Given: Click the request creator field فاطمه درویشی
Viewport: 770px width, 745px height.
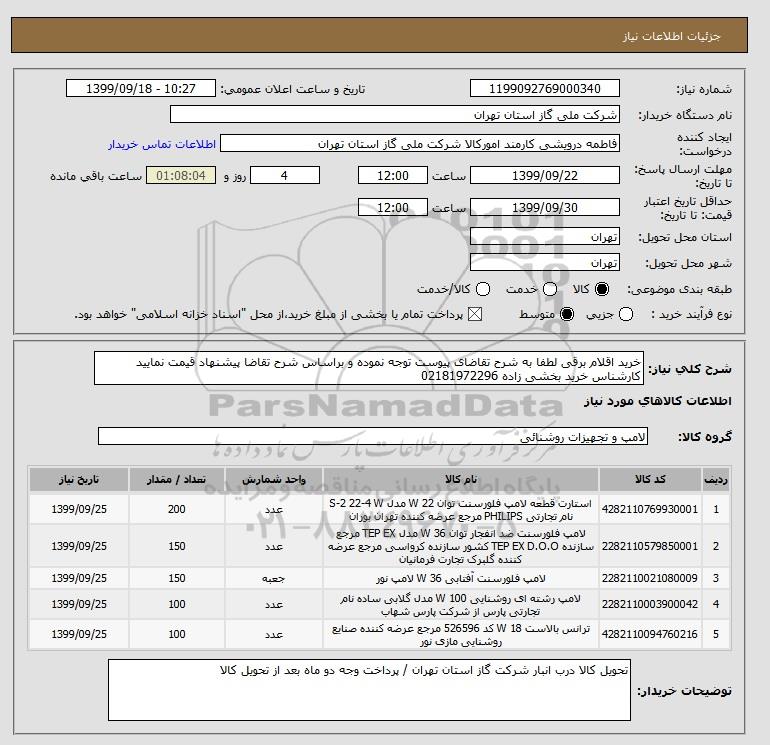Looking at the screenshot, I should [420, 144].
